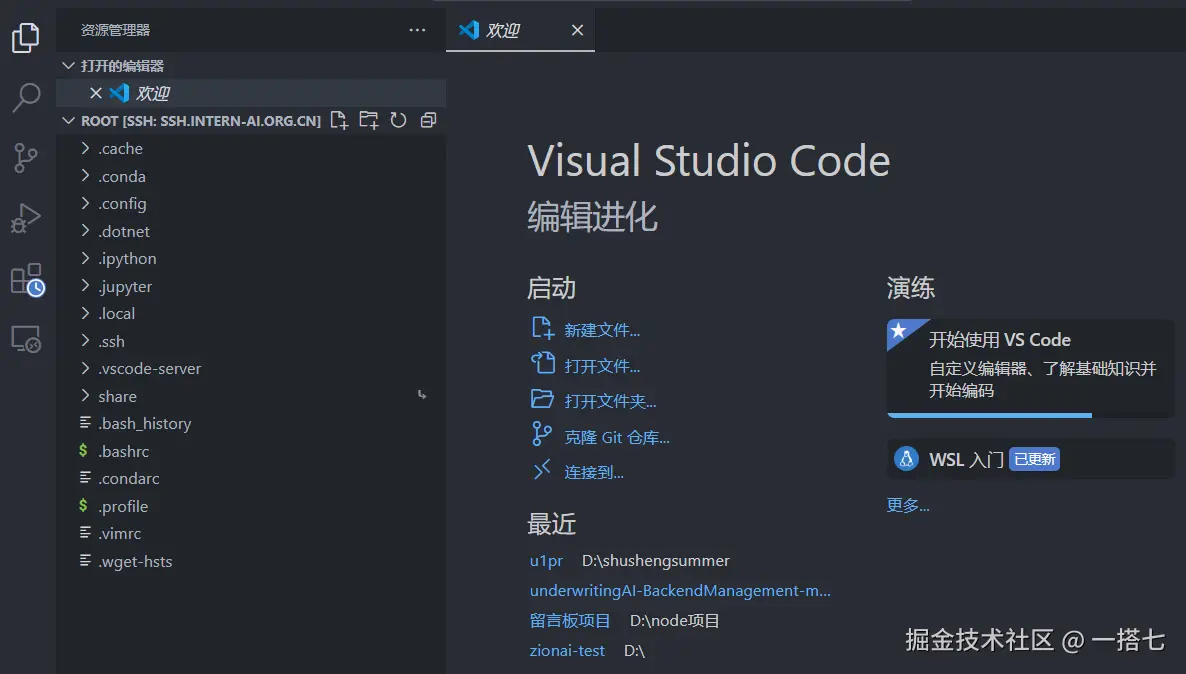Click the folder icon beside 打开文件夹
This screenshot has width=1186, height=674.
[x=542, y=399]
